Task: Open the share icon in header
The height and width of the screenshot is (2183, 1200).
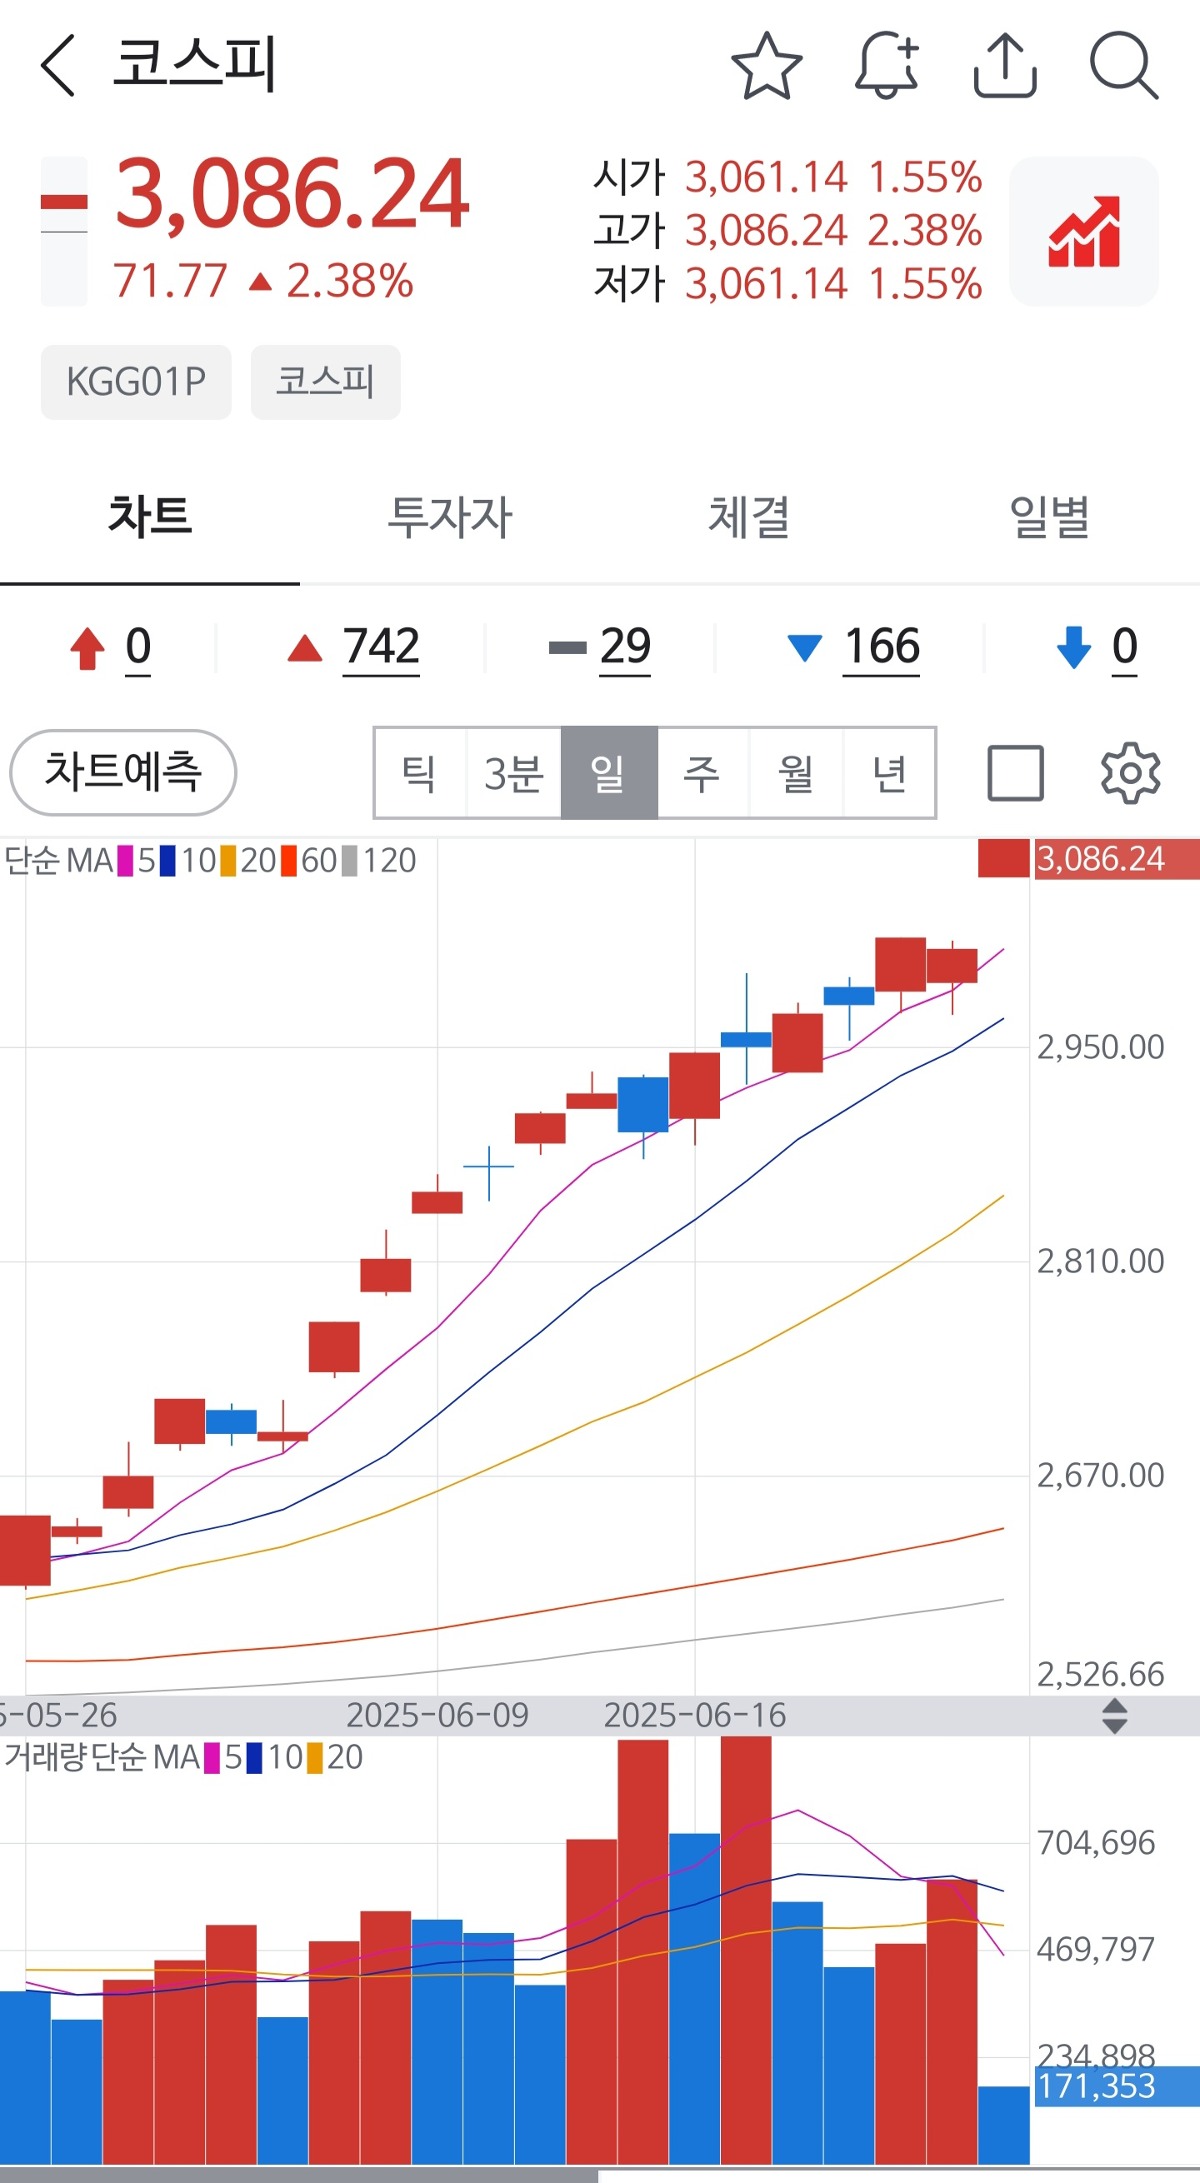Action: point(1005,66)
